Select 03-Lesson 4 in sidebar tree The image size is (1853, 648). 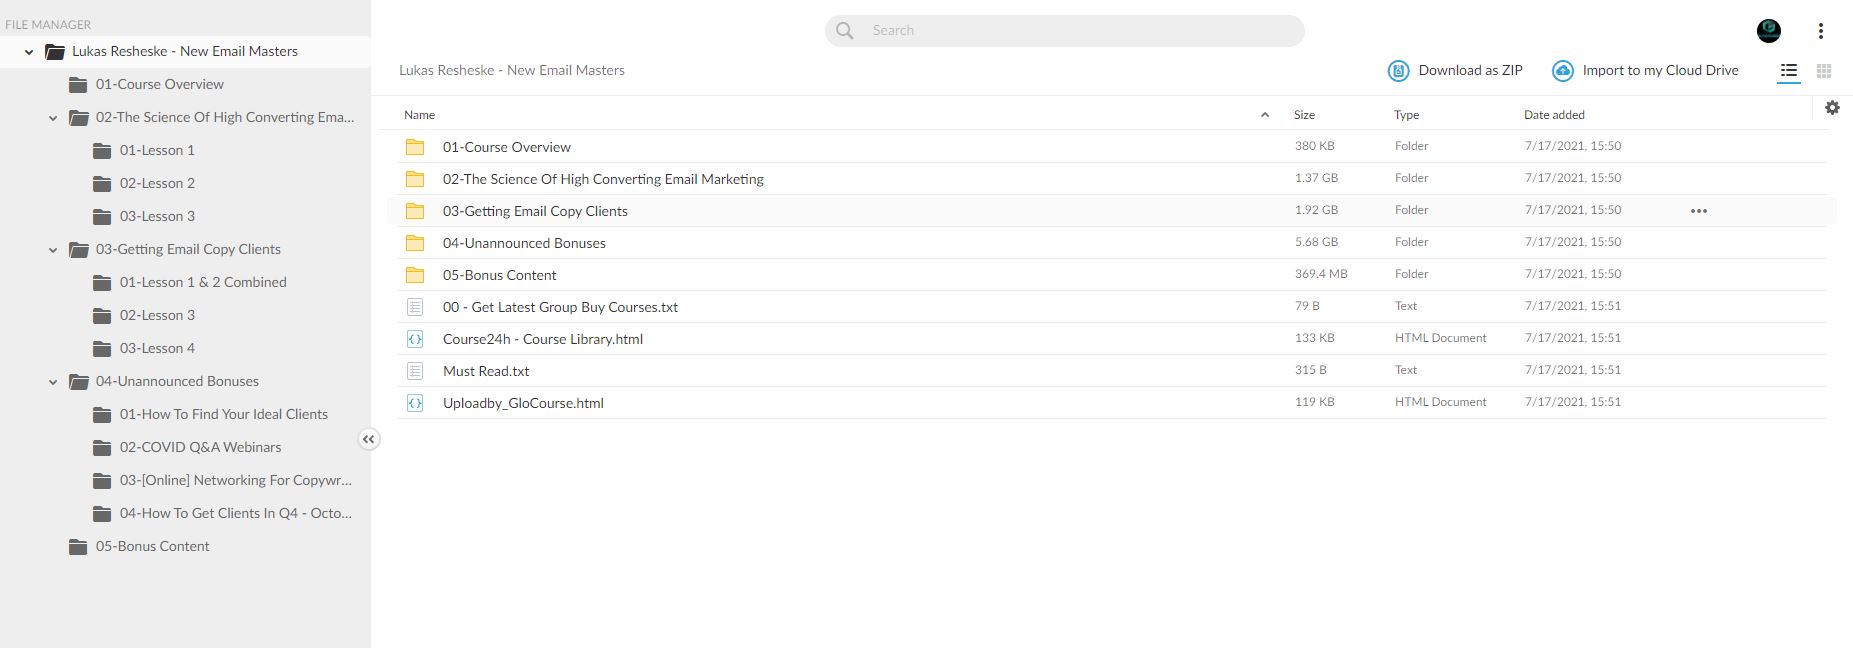(x=157, y=349)
